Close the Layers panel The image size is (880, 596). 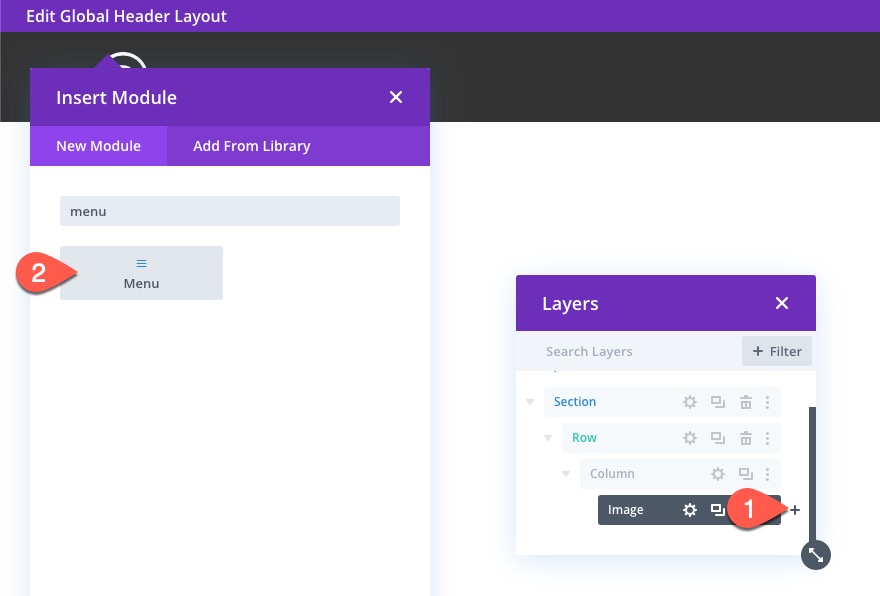[x=781, y=303]
